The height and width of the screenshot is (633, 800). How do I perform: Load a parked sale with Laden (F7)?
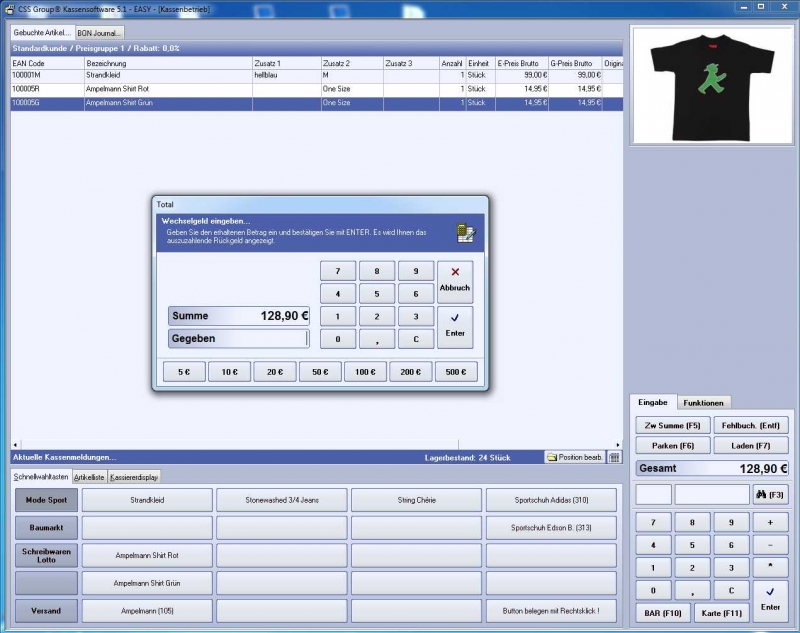751,446
